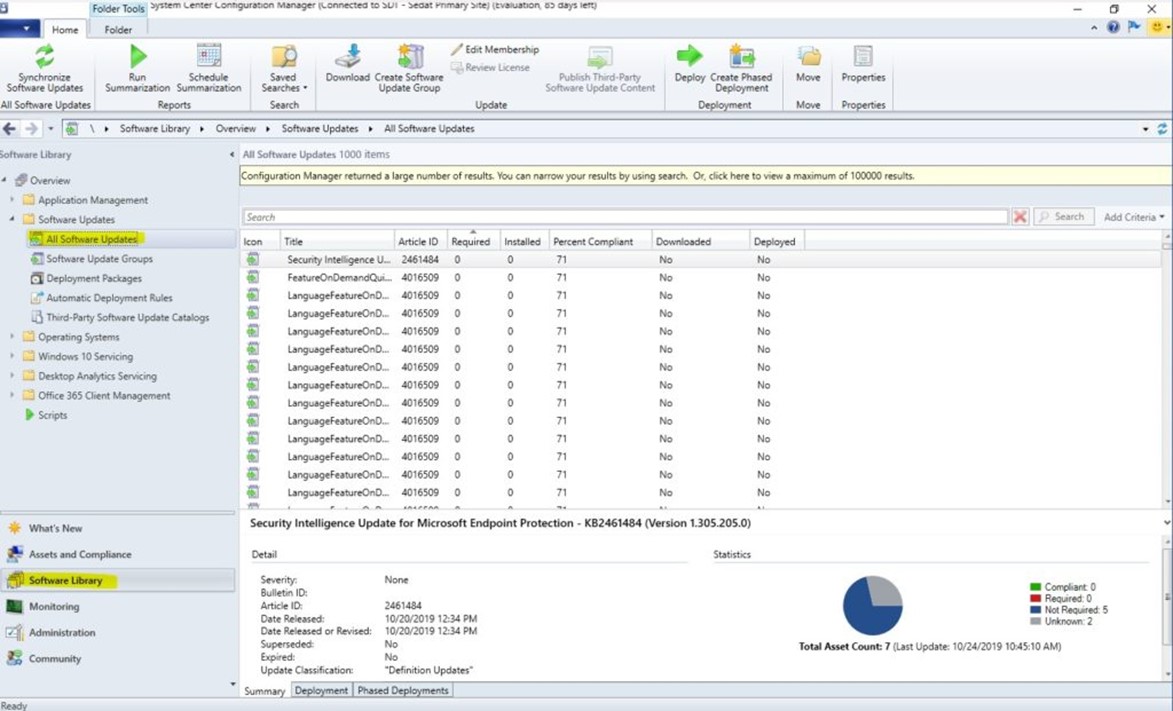The image size is (1173, 711).
Task: Switch to the Deployment details tab
Action: pyautogui.click(x=322, y=691)
